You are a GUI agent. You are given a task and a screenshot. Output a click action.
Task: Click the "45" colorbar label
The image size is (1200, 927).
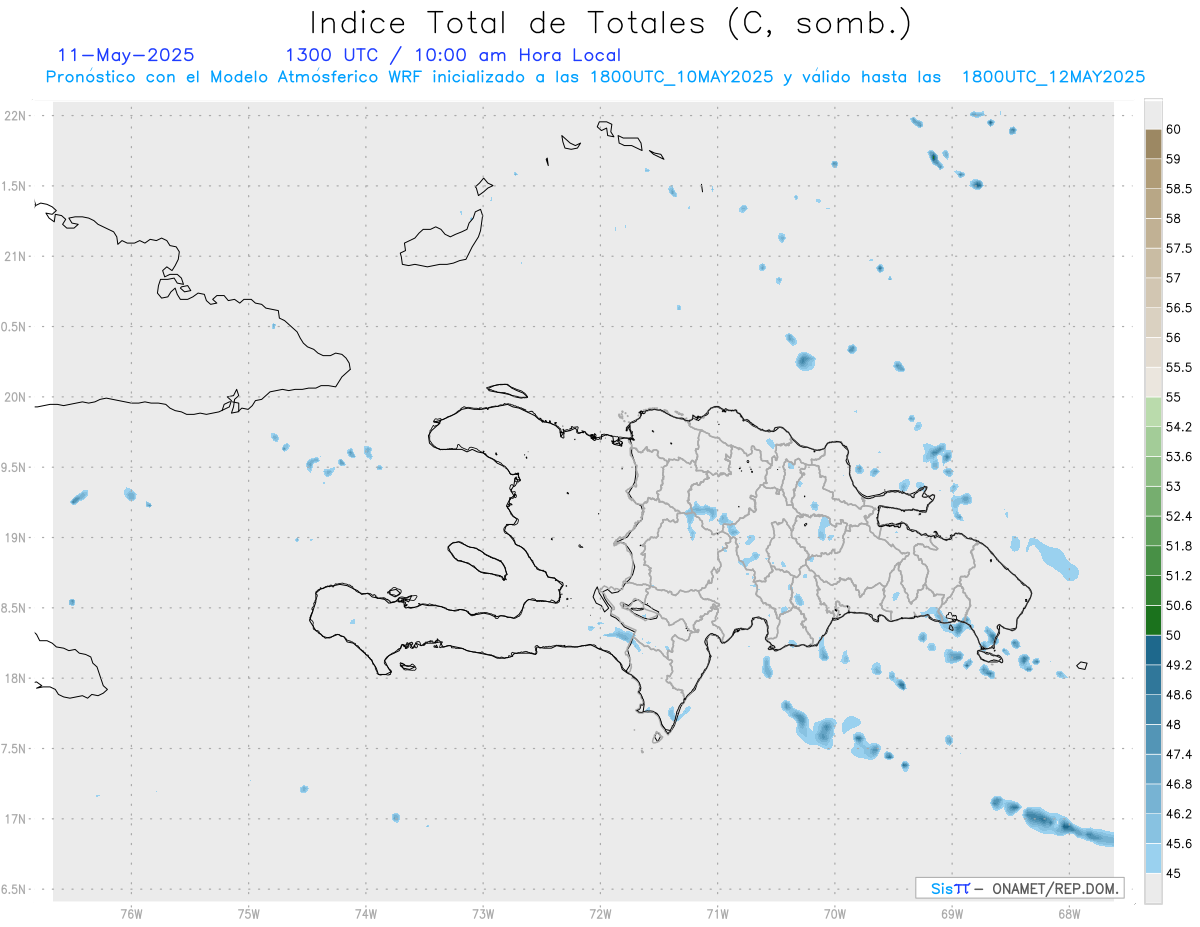pyautogui.click(x=1174, y=873)
